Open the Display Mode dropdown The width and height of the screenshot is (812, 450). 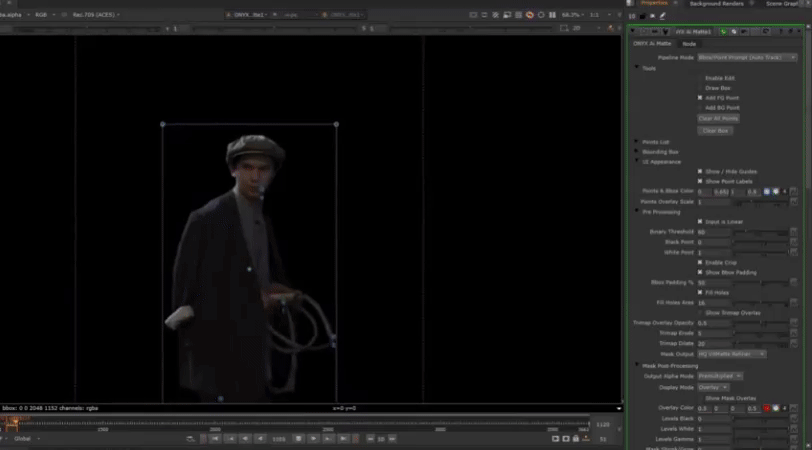click(x=713, y=387)
